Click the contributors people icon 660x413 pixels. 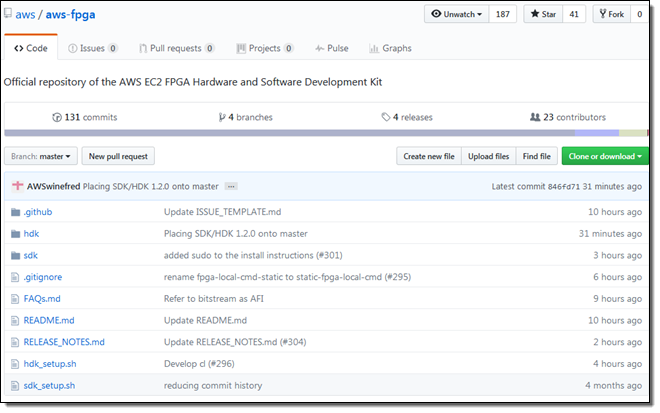(535, 117)
